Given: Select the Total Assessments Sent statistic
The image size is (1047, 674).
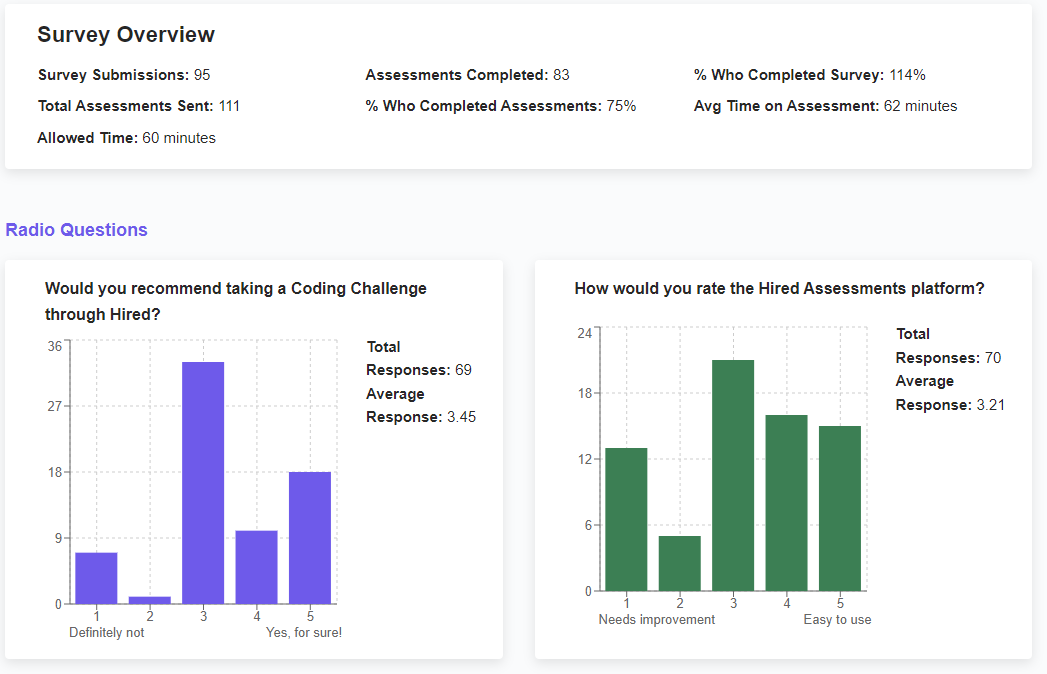Looking at the screenshot, I should click(139, 106).
